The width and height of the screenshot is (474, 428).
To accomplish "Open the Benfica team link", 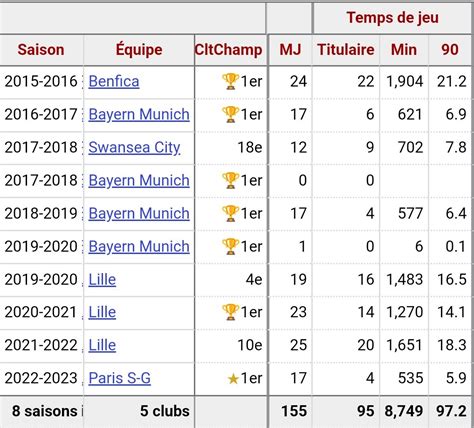I will click(x=114, y=82).
